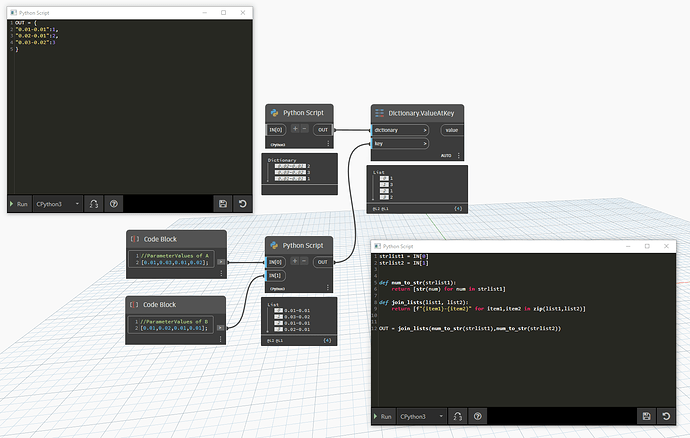Click Dictionary.ValueAtKey node title
Image resolution: width=690 pixels, height=438 pixels.
tap(421, 113)
